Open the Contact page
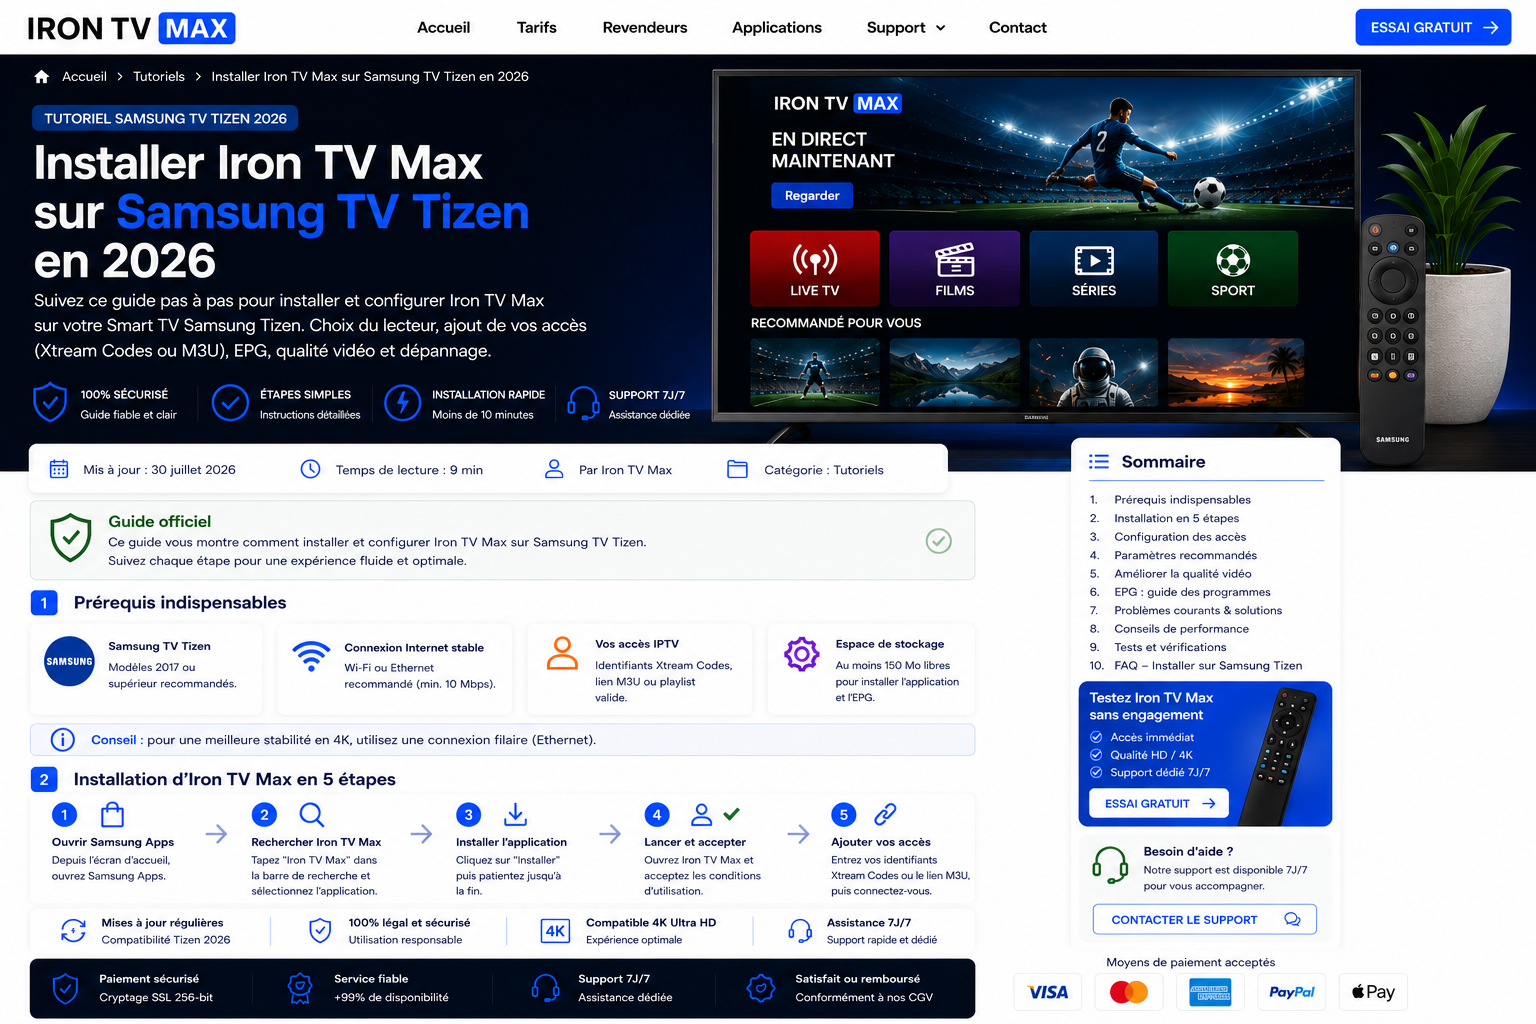The height and width of the screenshot is (1024, 1536). coord(1018,28)
